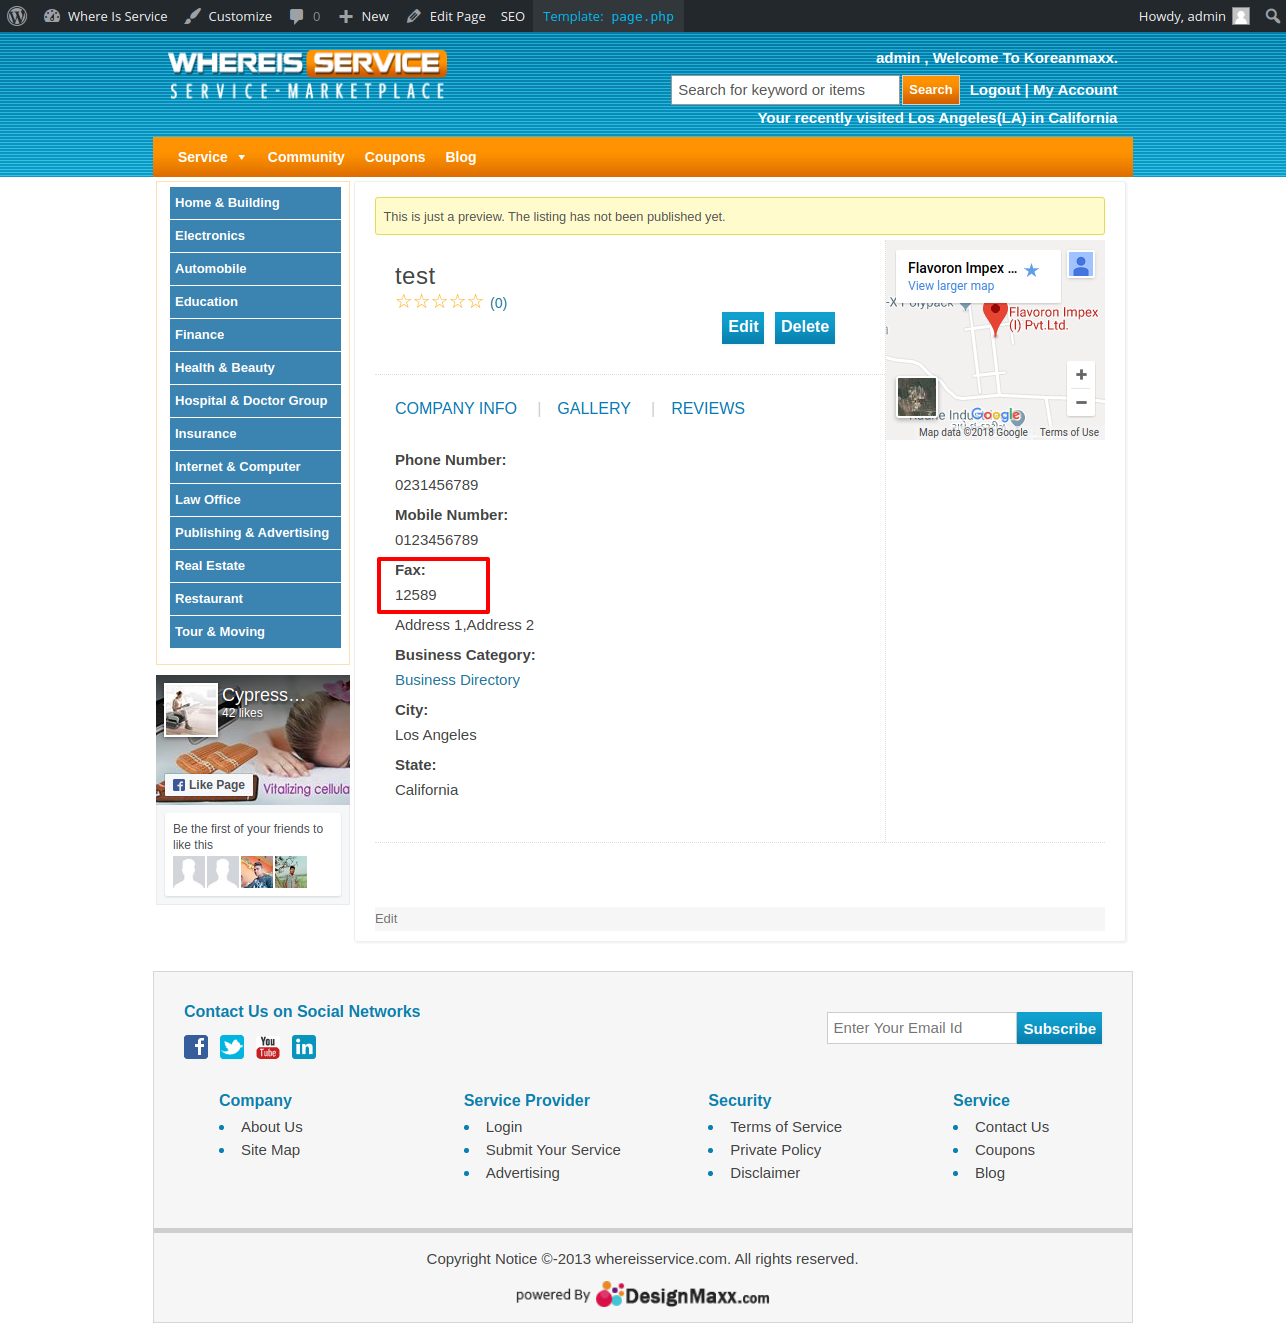The height and width of the screenshot is (1323, 1286).
Task: Open the admin bar search magnifier icon
Action: tap(1272, 16)
